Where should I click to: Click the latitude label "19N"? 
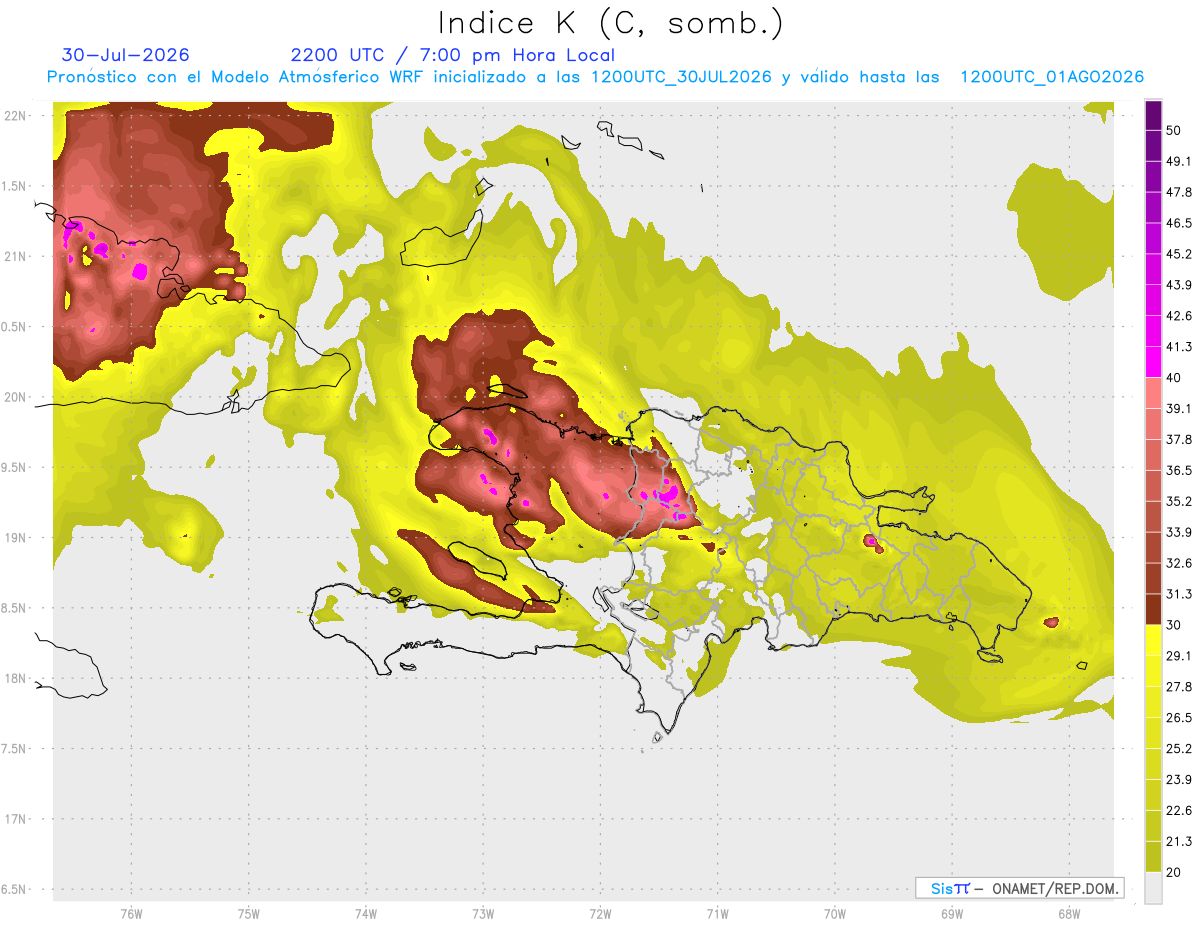[x=15, y=537]
